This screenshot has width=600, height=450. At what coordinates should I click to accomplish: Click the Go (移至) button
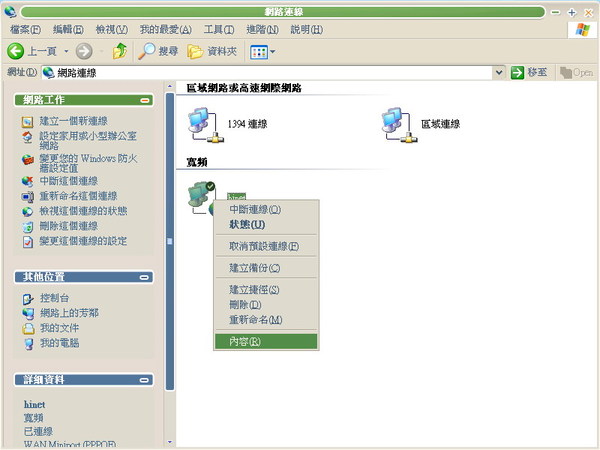[x=529, y=72]
